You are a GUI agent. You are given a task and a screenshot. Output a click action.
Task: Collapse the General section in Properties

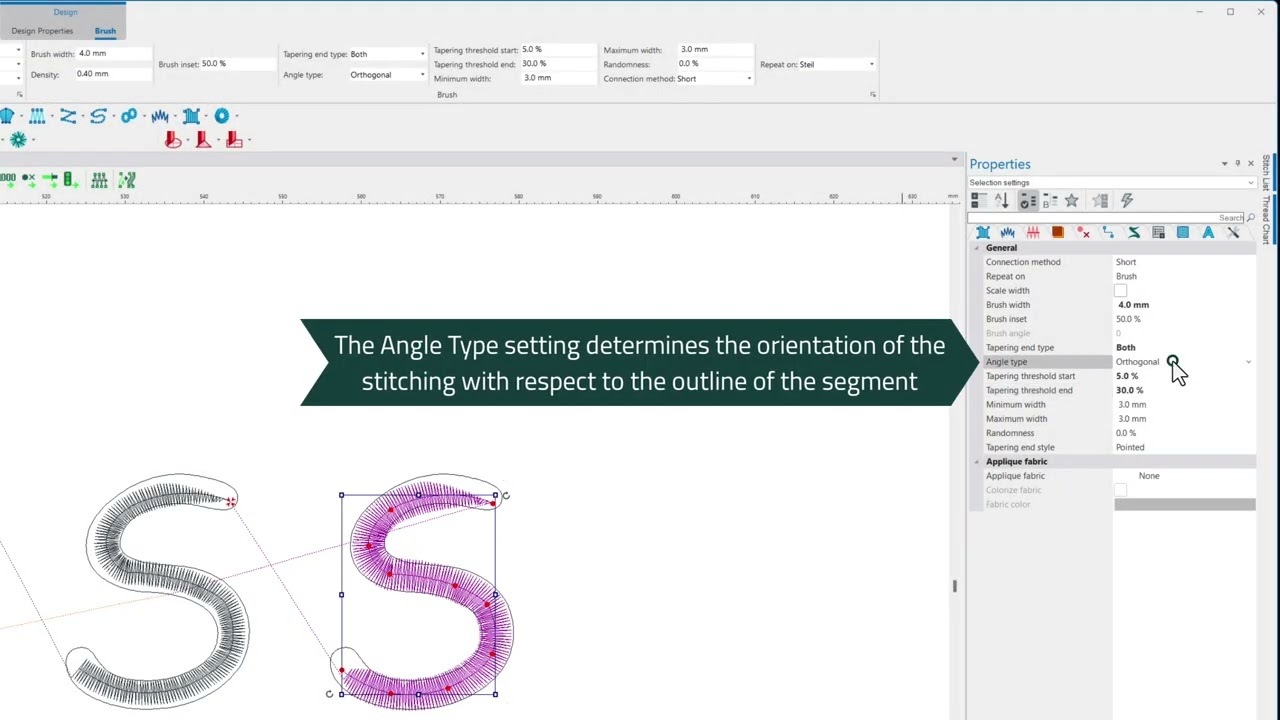(x=977, y=248)
